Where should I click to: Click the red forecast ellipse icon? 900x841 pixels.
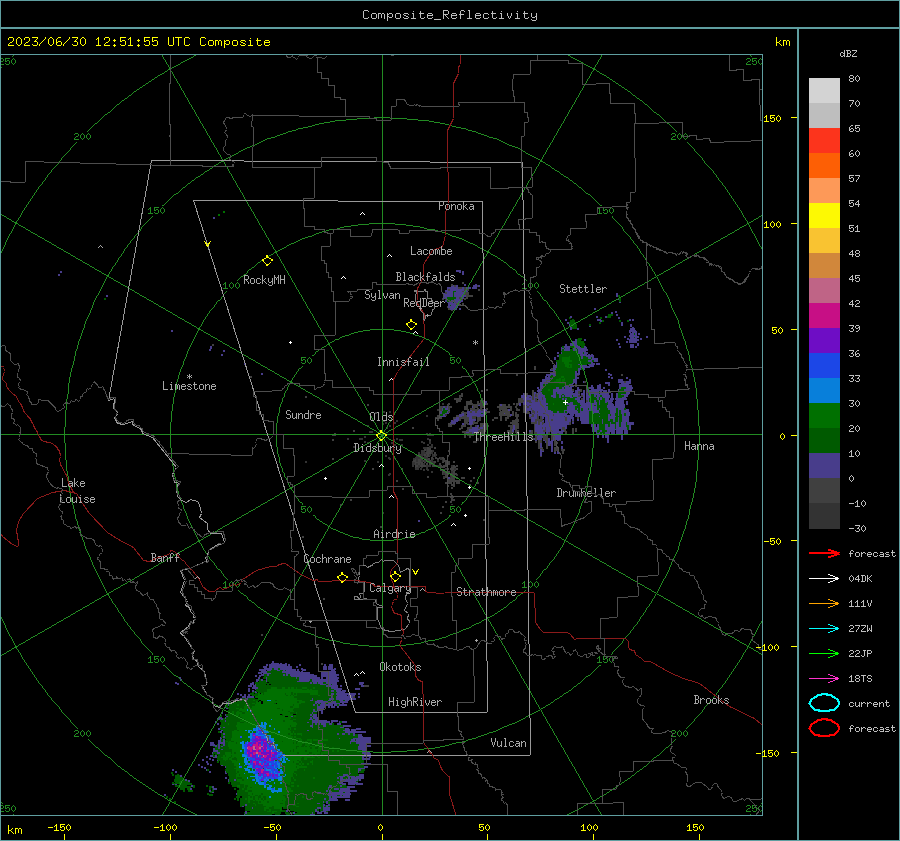click(824, 728)
